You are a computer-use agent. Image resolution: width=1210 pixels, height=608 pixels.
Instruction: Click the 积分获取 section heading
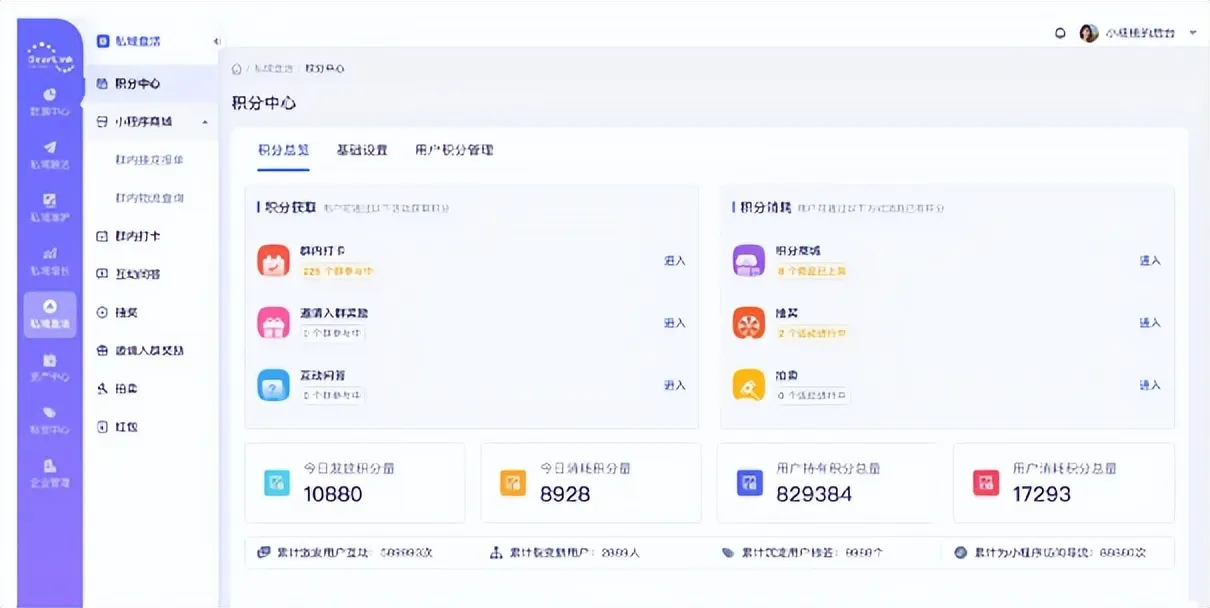pos(289,207)
